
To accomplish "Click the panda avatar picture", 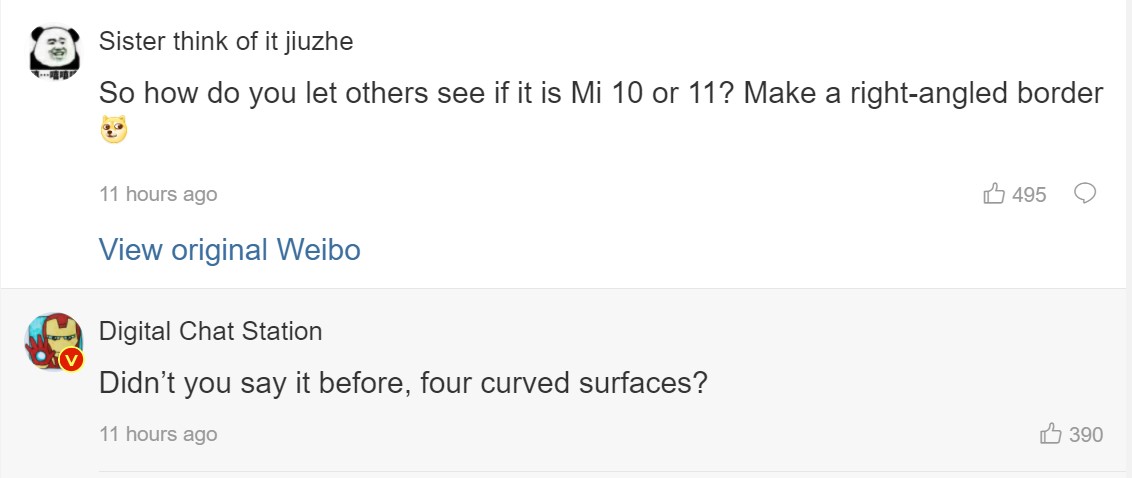I will click(52, 52).
